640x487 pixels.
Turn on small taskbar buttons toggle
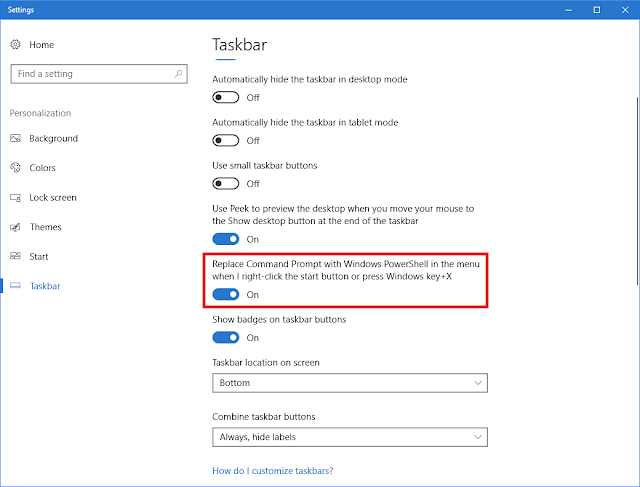coord(226,183)
